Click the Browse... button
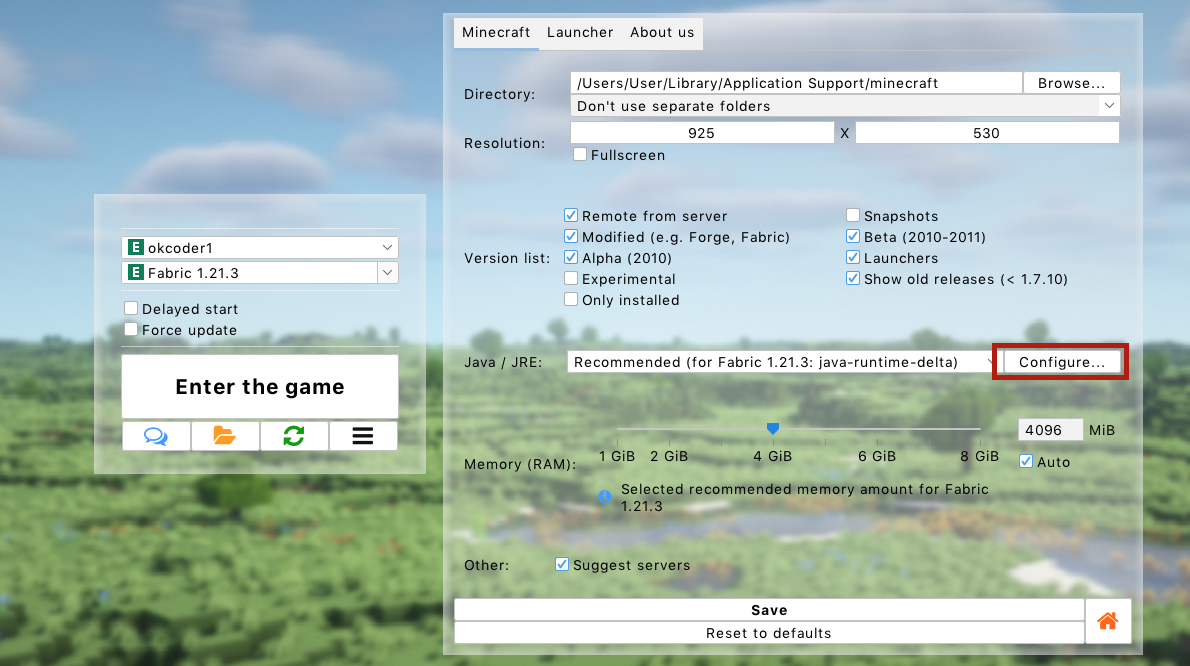 [1072, 83]
